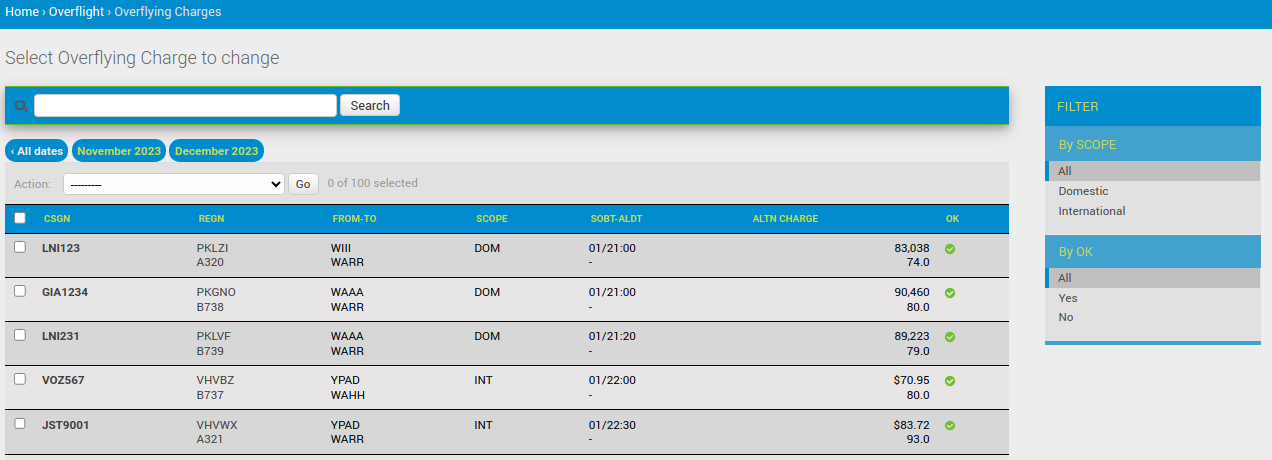Image resolution: width=1272 pixels, height=460 pixels.
Task: Focus the search text field
Action: (185, 106)
